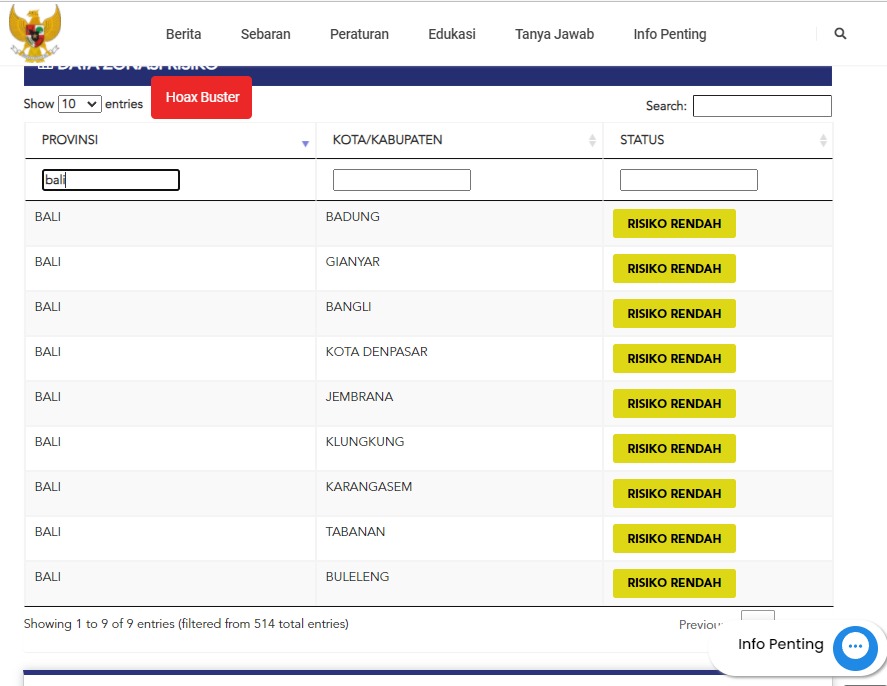Open the search magnifier icon
This screenshot has width=887, height=686.
[840, 34]
